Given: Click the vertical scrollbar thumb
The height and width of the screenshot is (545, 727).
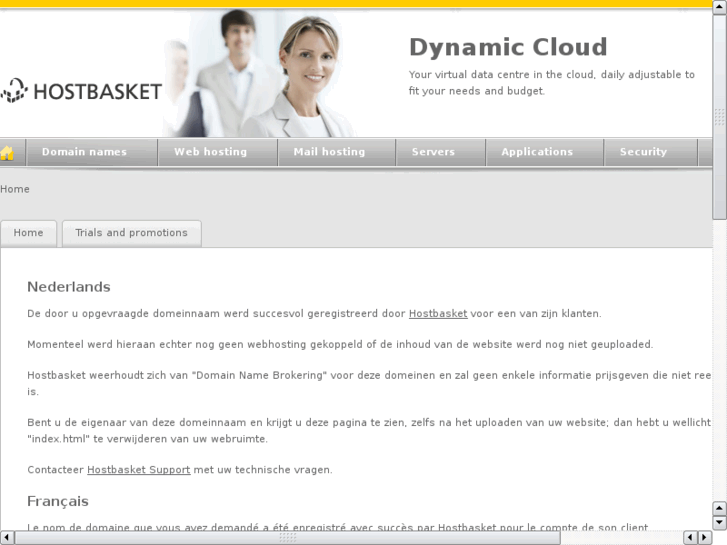Looking at the screenshot, I should click(x=720, y=117).
